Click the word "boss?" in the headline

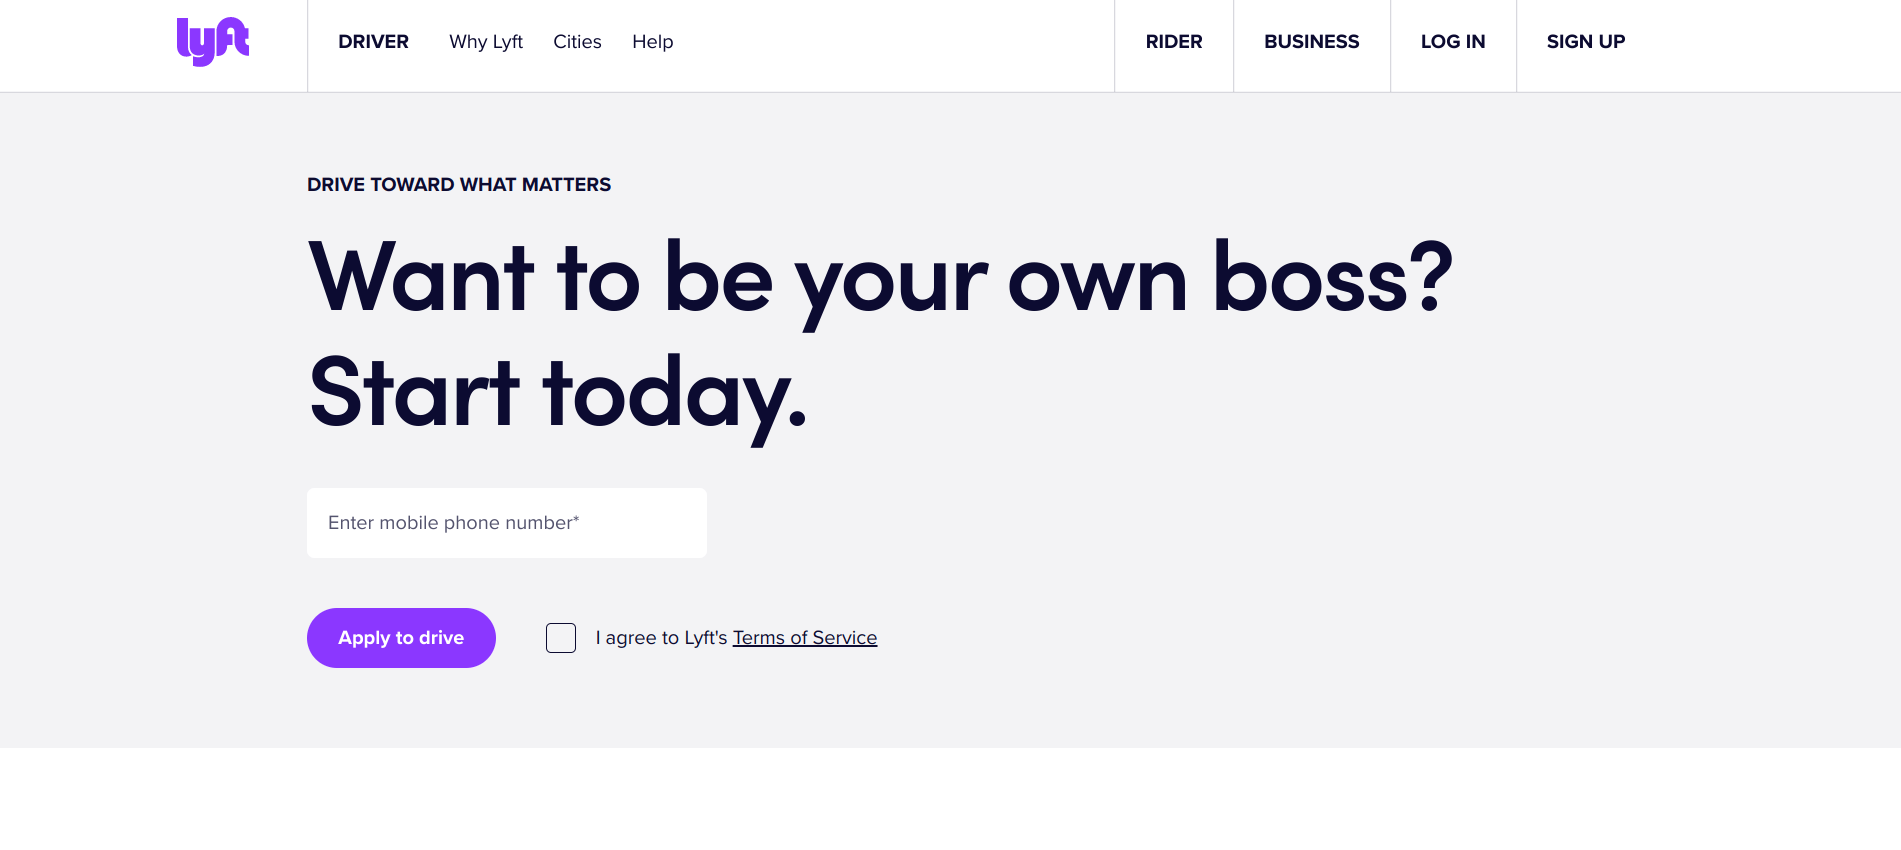[x=1332, y=279]
